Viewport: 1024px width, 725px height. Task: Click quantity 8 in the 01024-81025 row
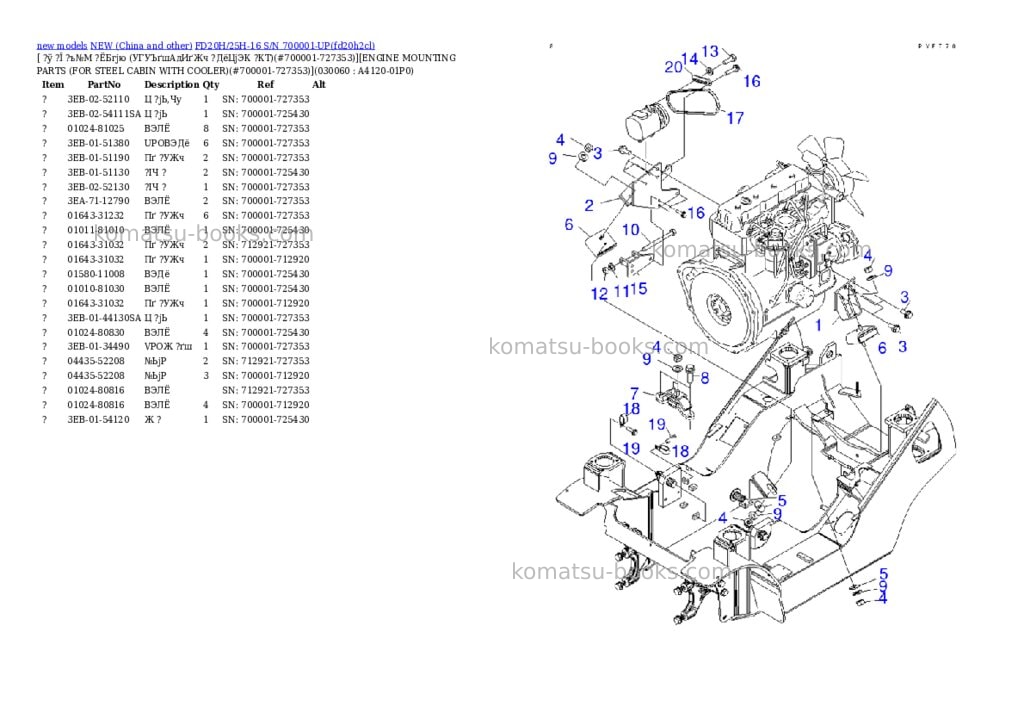[206, 129]
